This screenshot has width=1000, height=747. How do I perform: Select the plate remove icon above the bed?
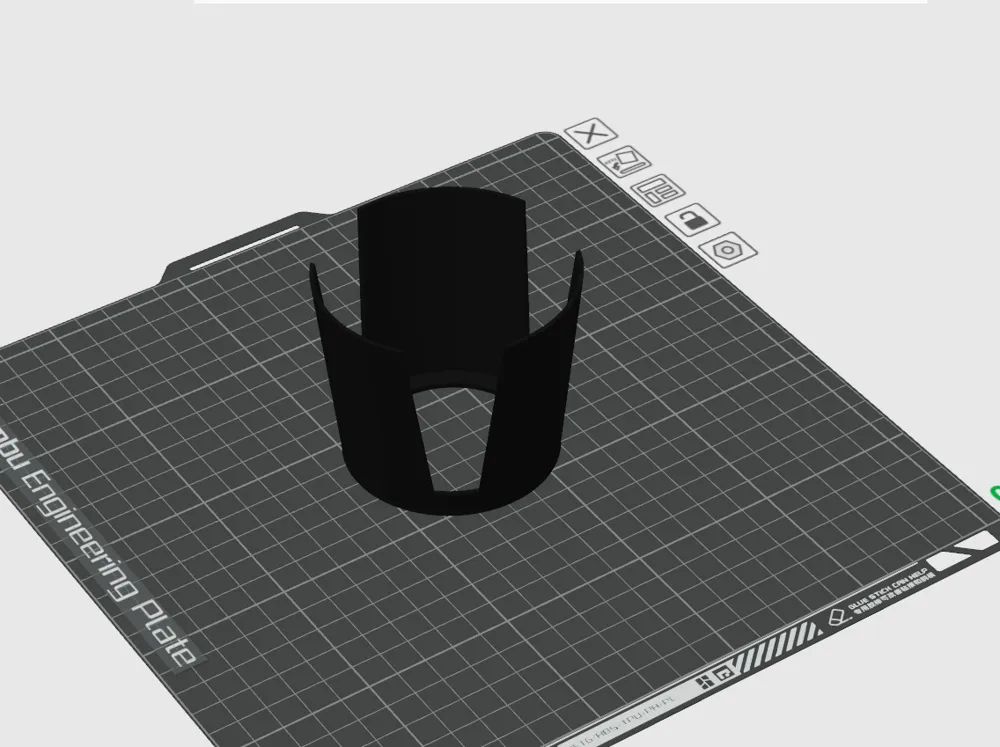pyautogui.click(x=589, y=134)
